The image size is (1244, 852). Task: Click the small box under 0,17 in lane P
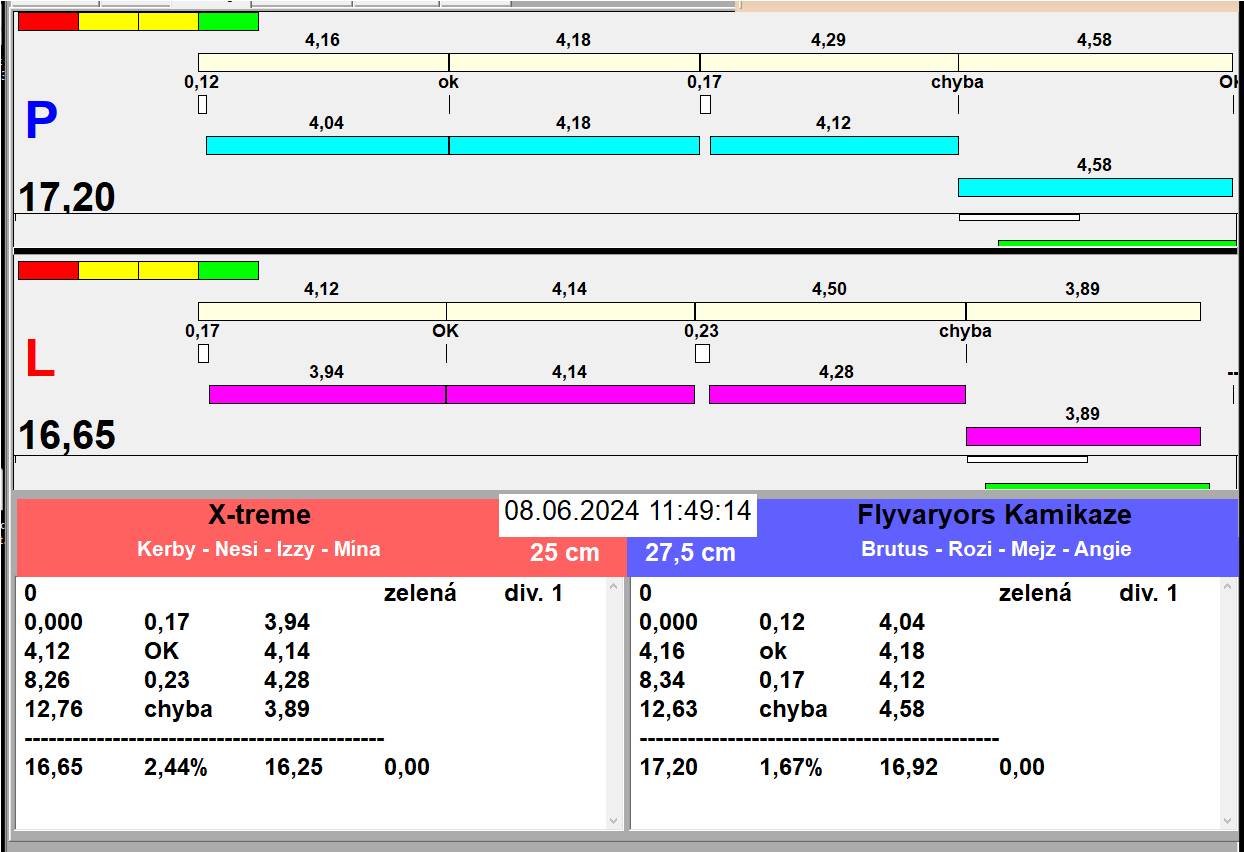pos(705,104)
